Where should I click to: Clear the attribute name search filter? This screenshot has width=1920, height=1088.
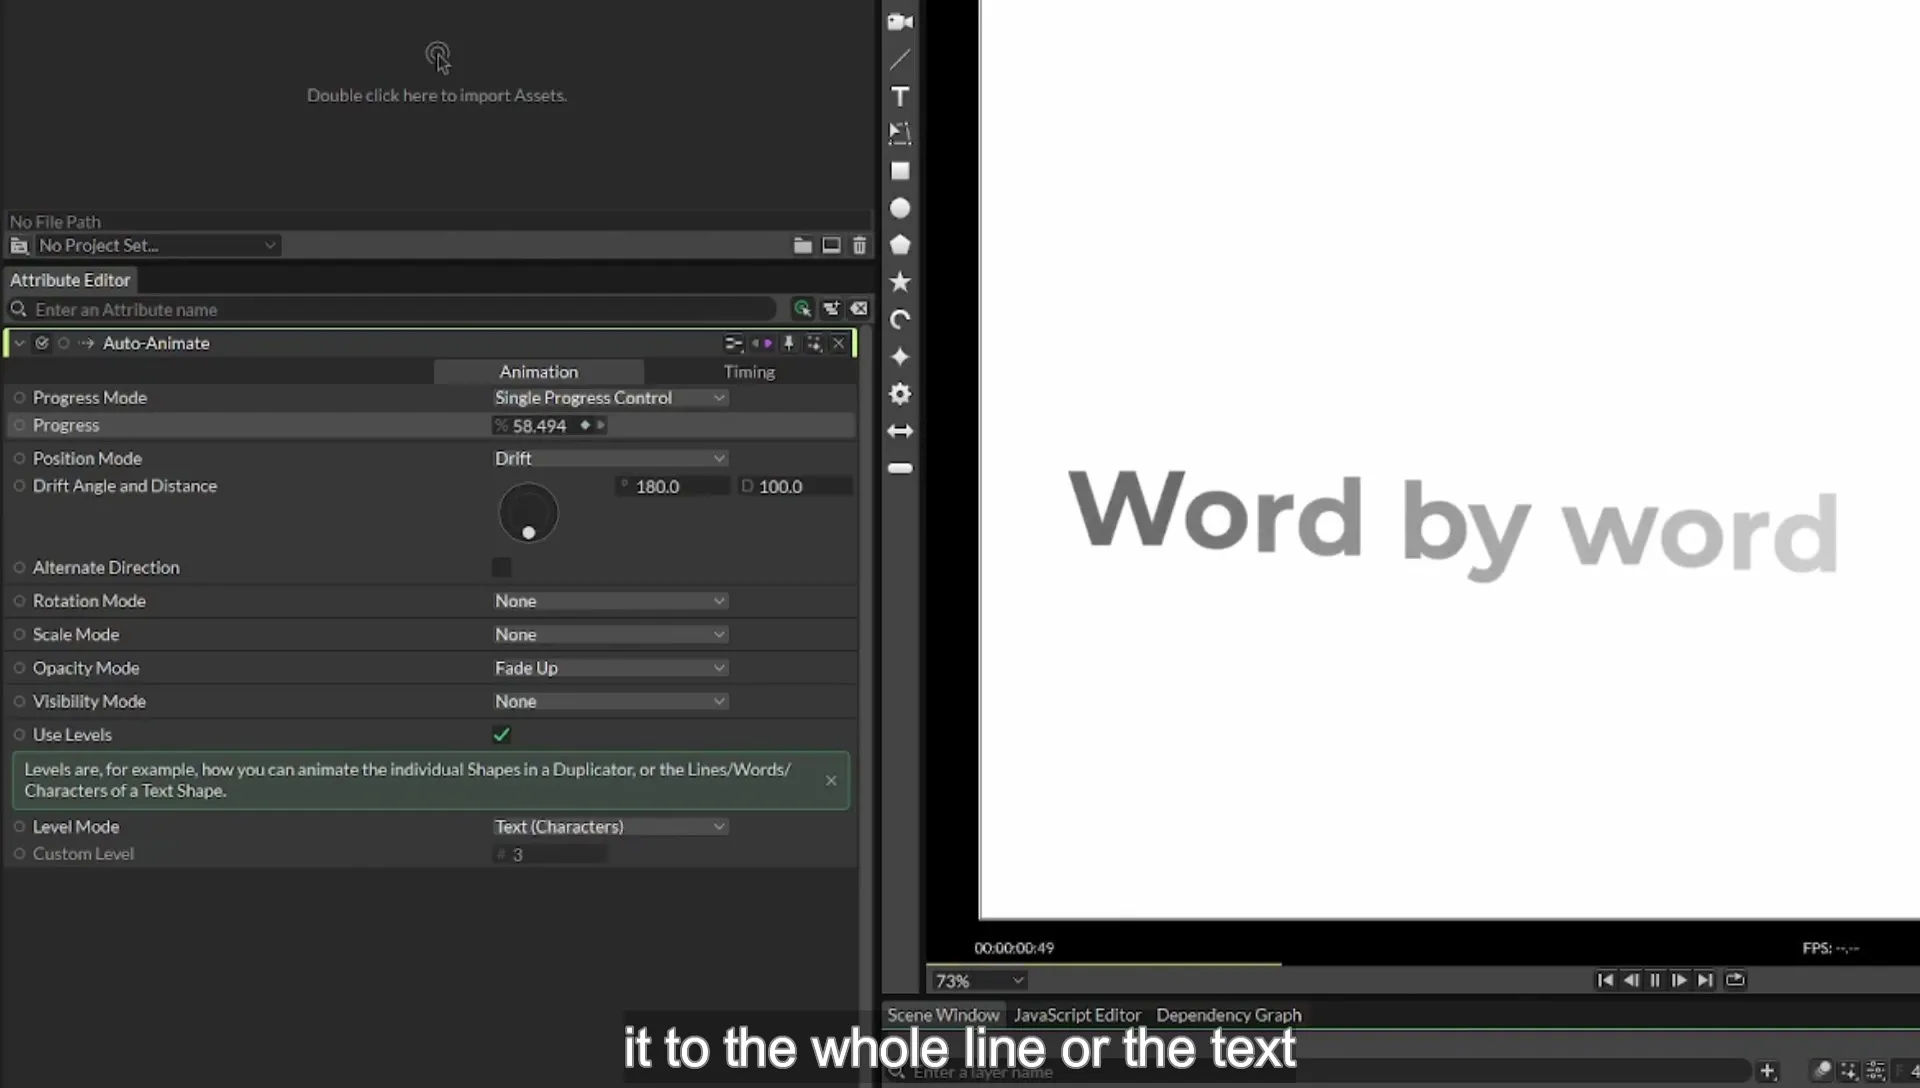(x=859, y=309)
